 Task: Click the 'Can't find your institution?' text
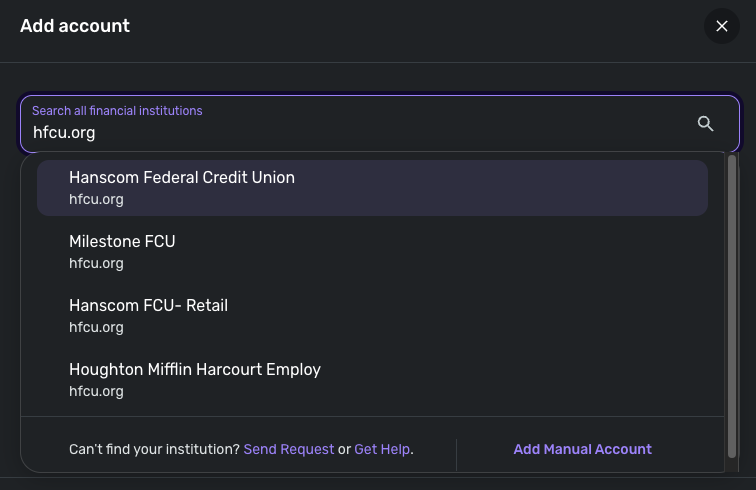pos(154,449)
